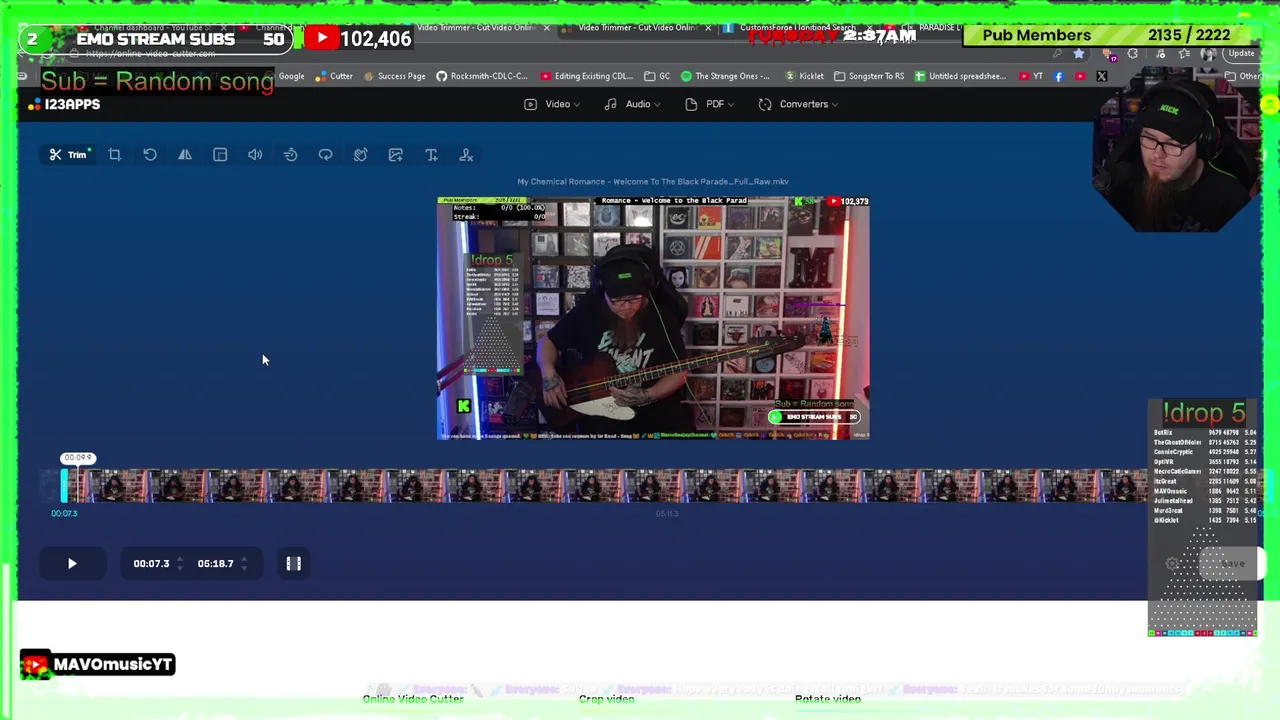Open the Songsterr To RS bookmark folder
1280x720 pixels.
[x=868, y=76]
